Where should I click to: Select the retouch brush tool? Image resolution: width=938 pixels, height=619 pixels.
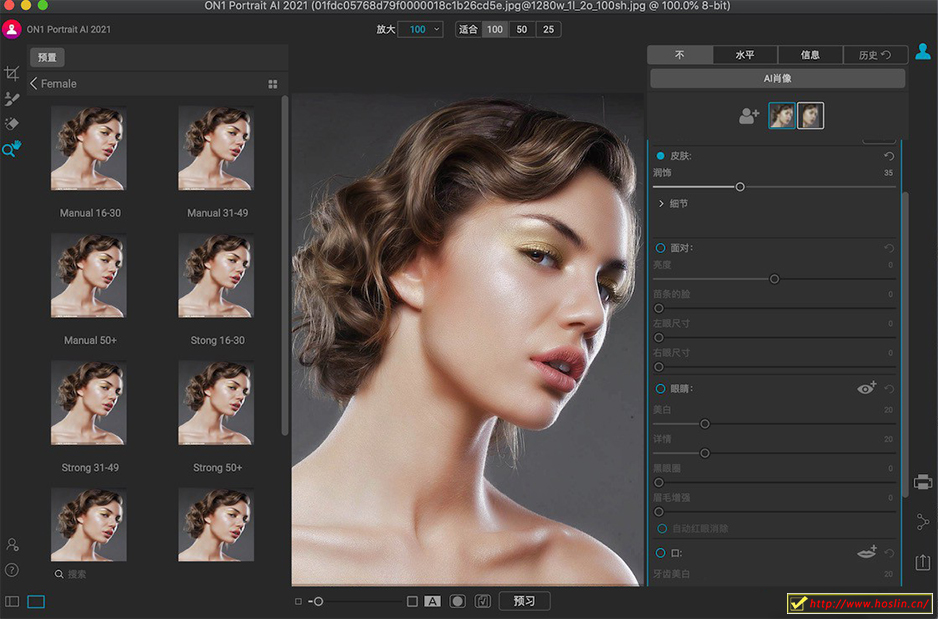click(12, 99)
